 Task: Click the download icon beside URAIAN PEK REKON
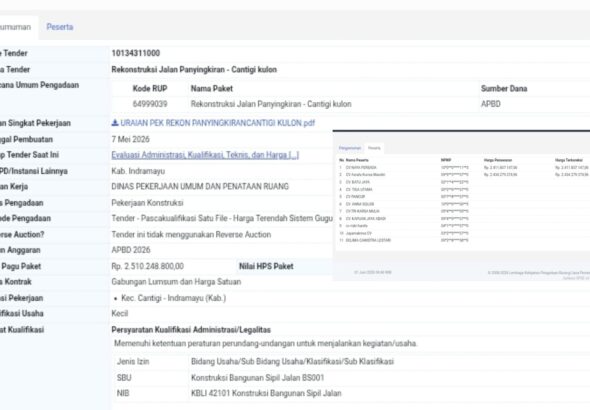pos(115,123)
